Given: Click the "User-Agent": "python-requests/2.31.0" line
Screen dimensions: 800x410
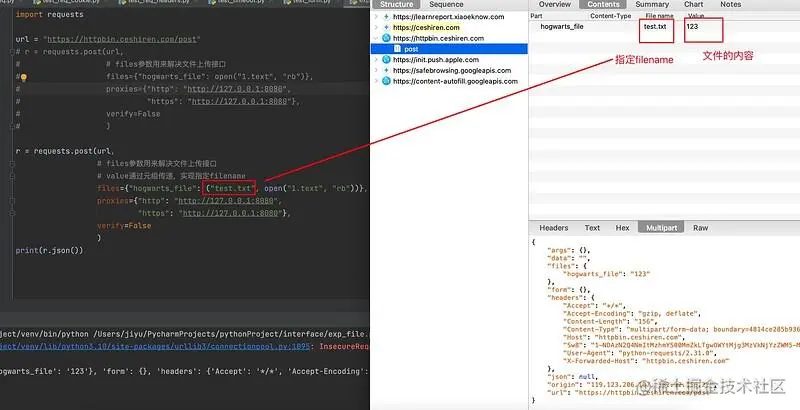Looking at the screenshot, I should [639, 353].
